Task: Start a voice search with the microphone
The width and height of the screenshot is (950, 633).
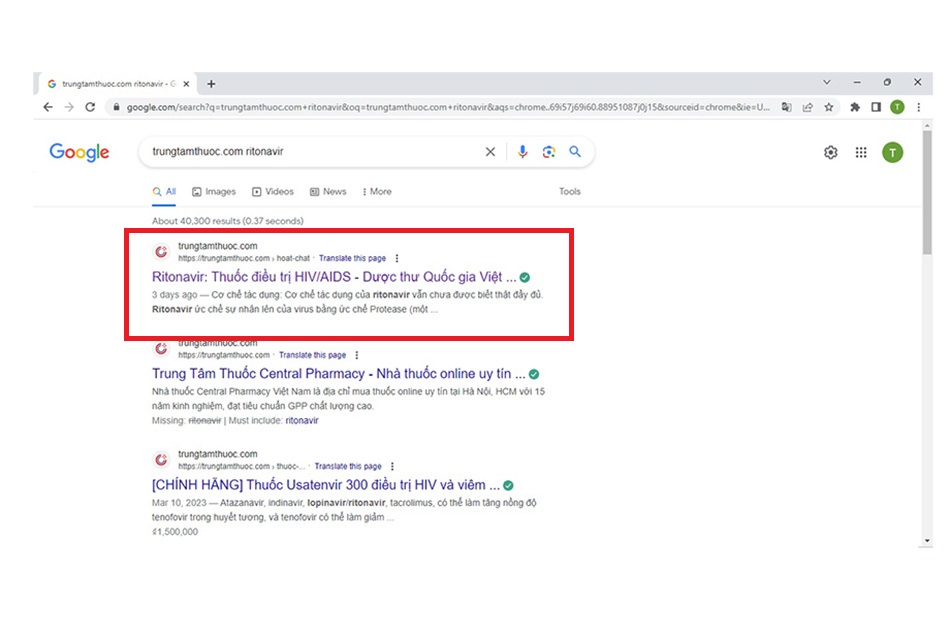Action: (522, 151)
